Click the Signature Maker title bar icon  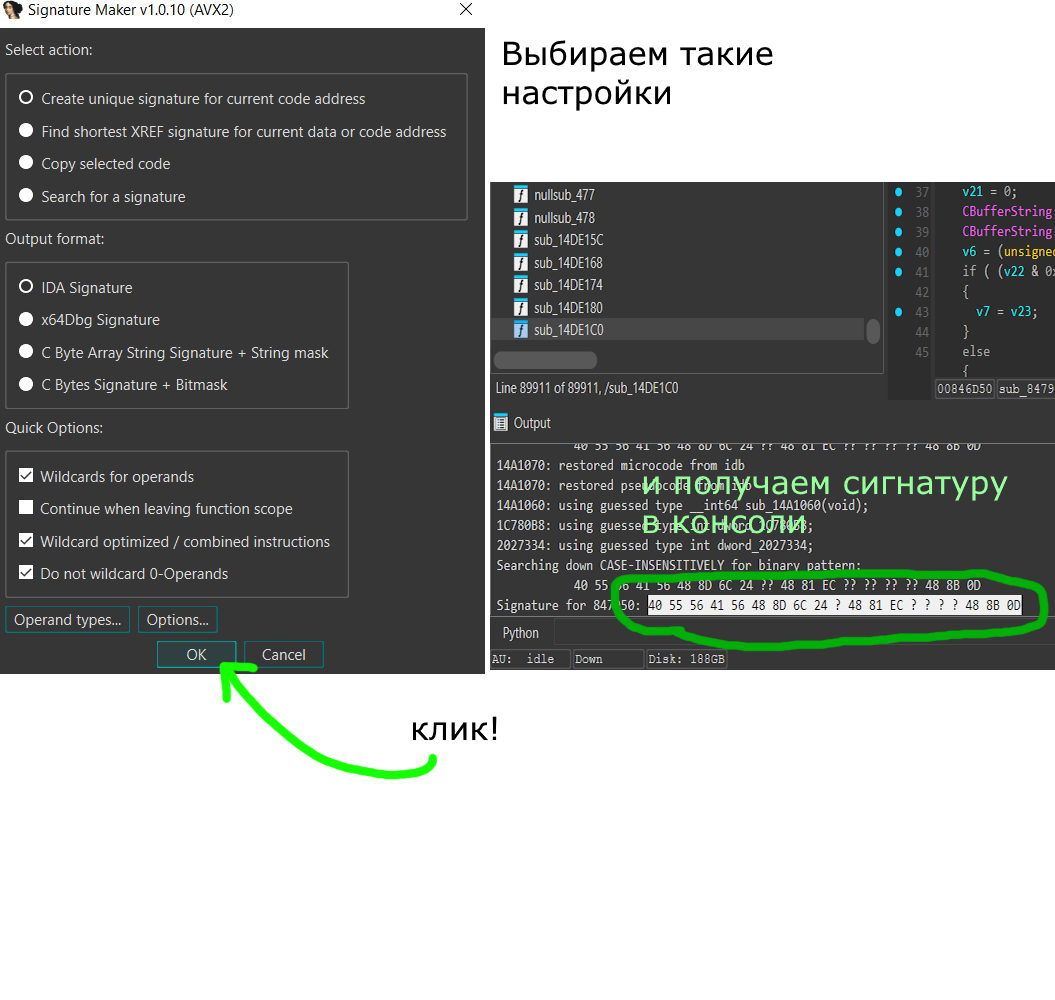[x=12, y=9]
